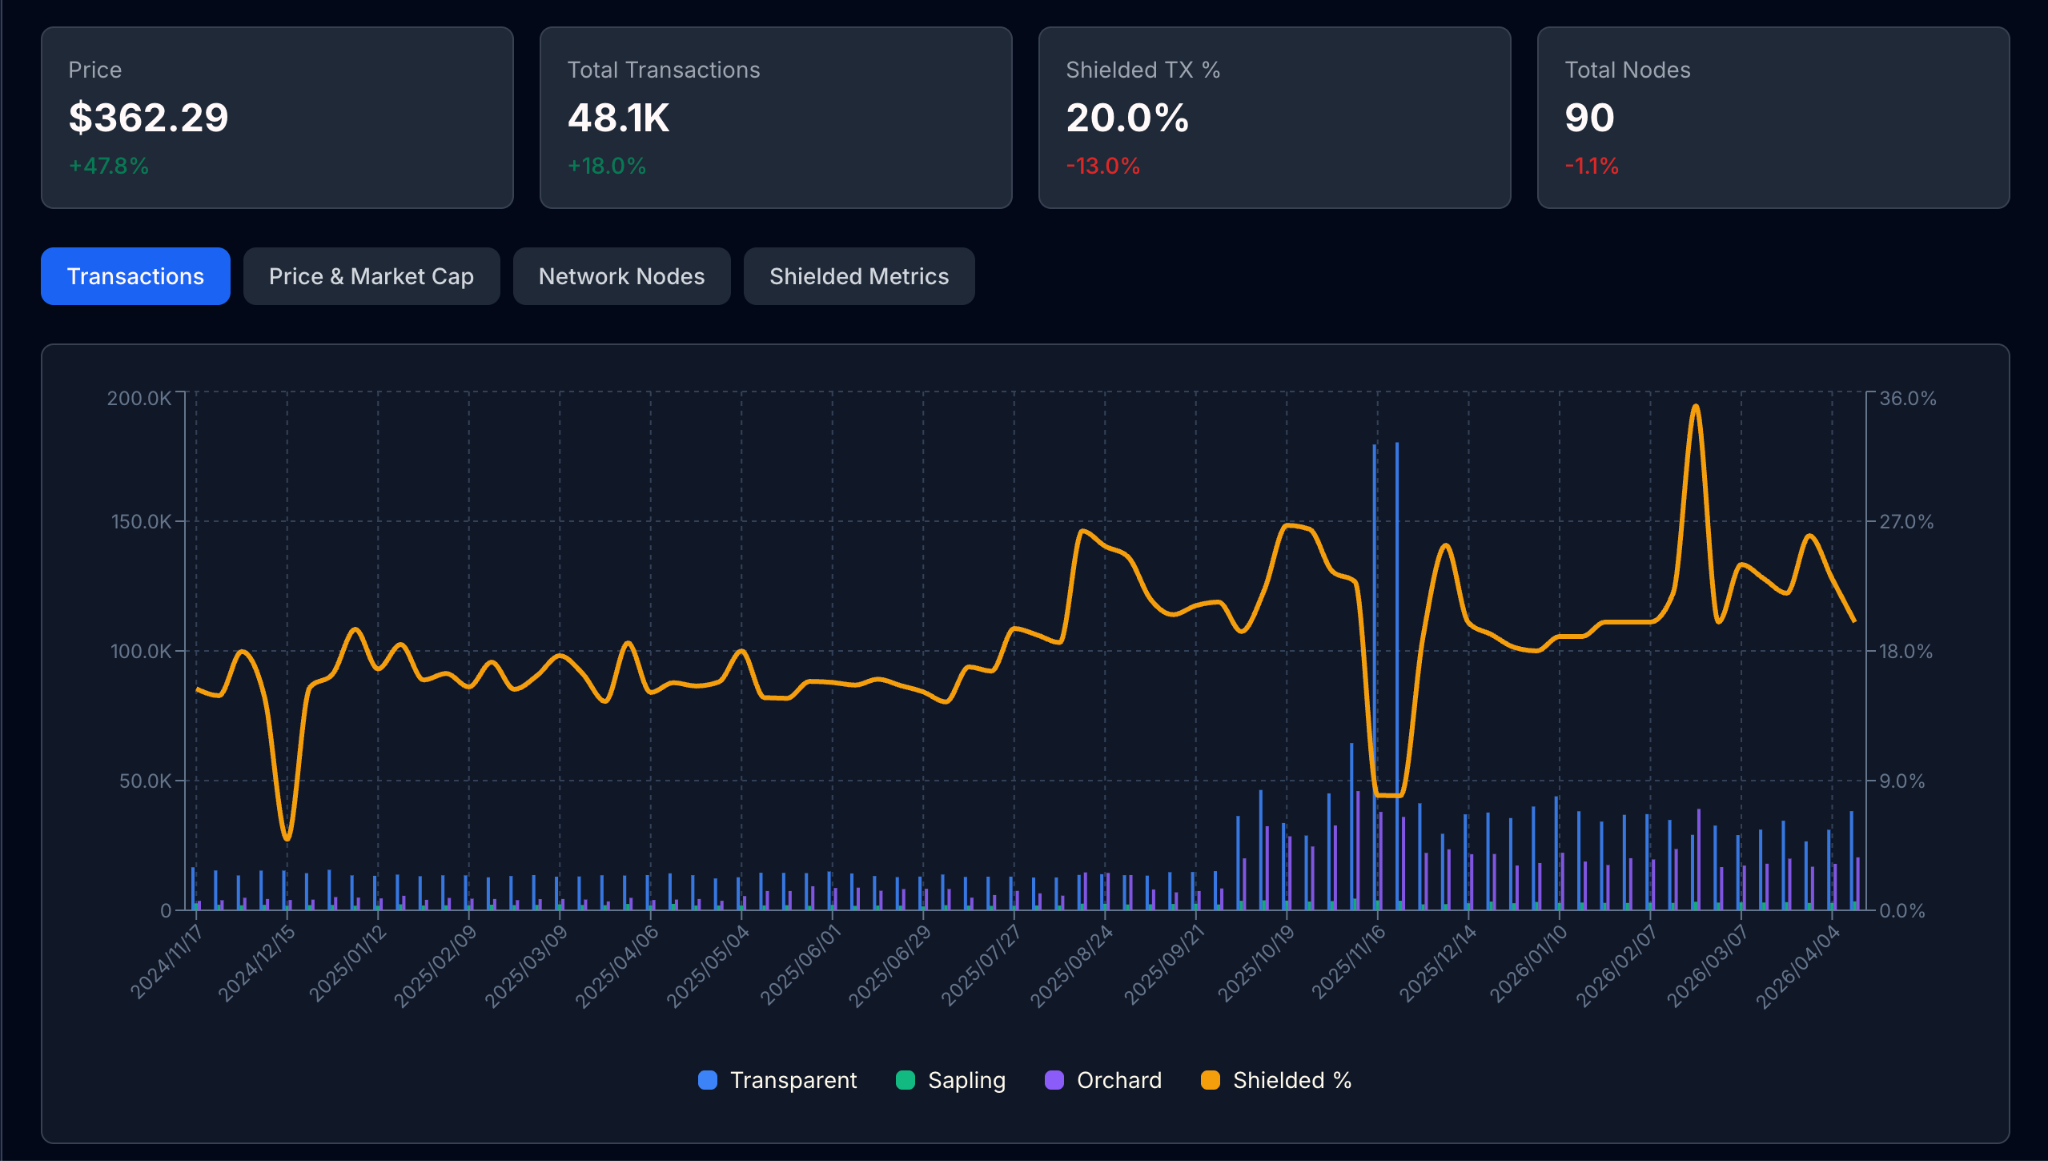Viewport: 2048px width, 1161px height.
Task: Click the +47.8% price change
Action: (x=108, y=166)
